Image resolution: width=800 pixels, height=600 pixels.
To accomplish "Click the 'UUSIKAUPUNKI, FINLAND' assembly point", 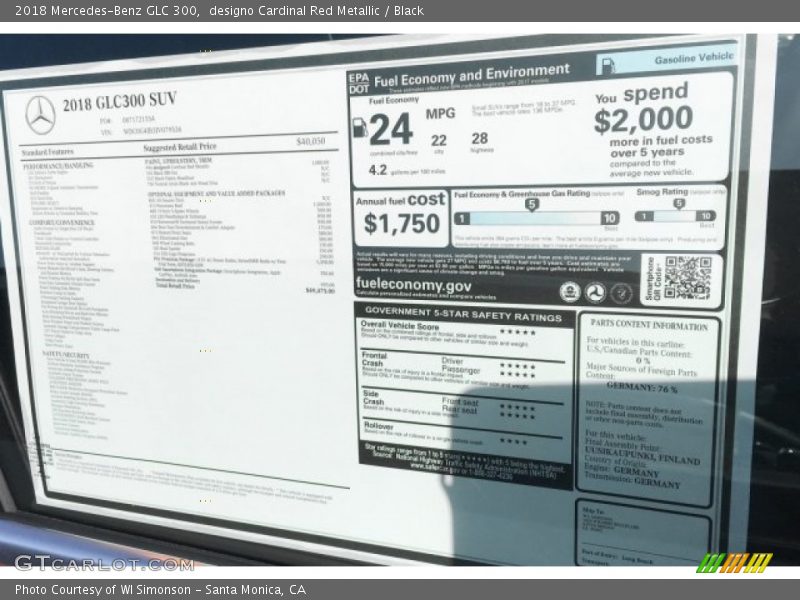I will tap(642, 455).
